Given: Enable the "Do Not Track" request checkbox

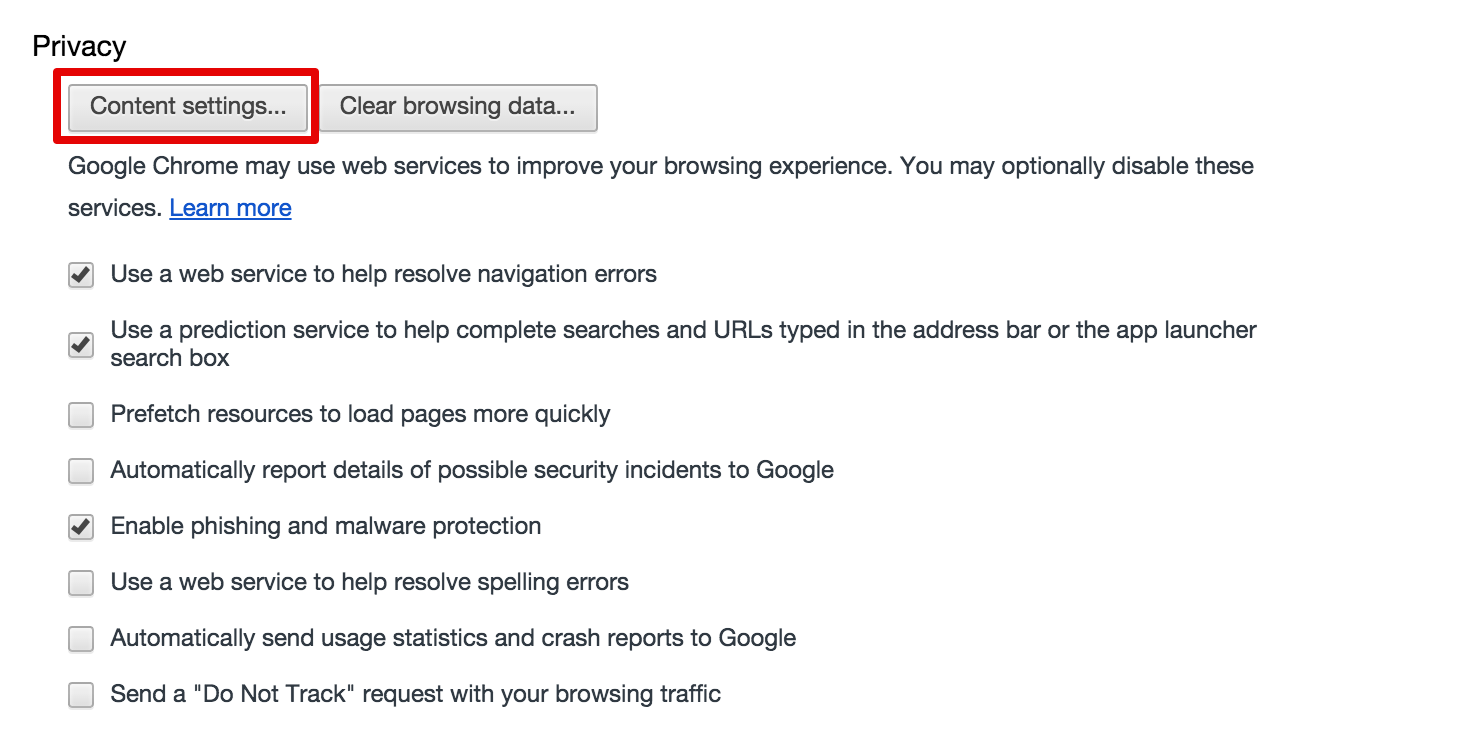Looking at the screenshot, I should (81, 695).
